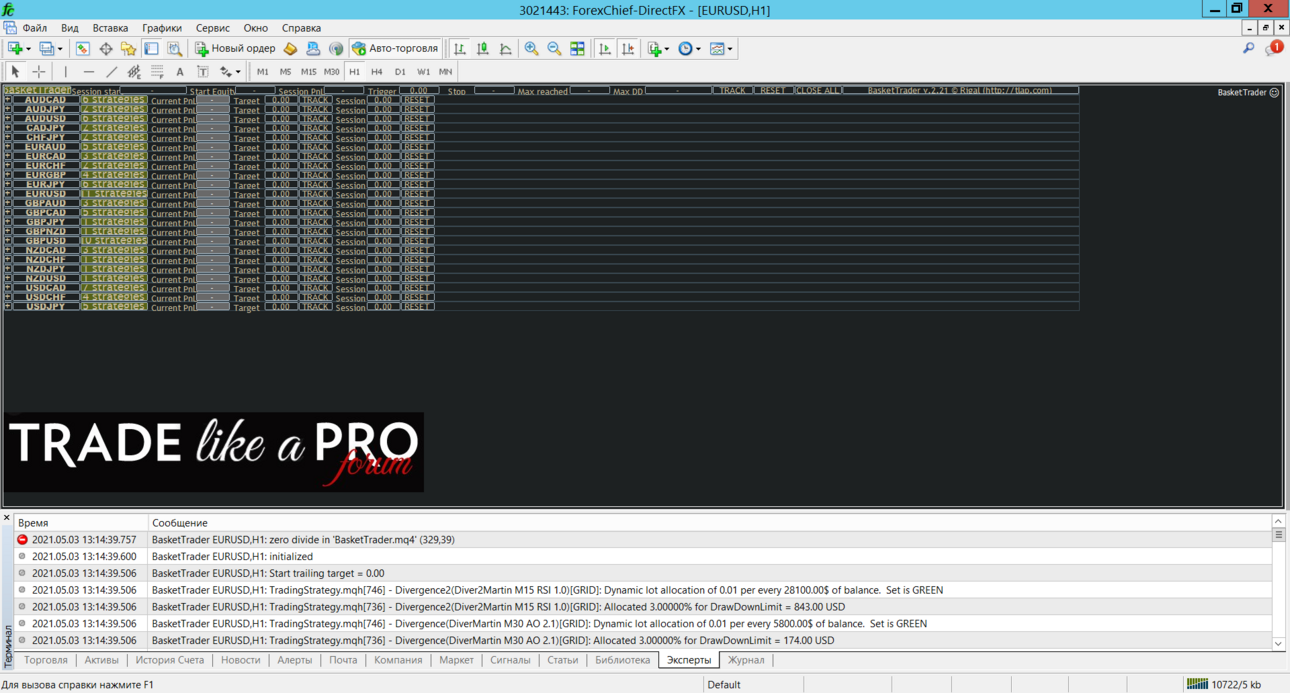Screen dimensions: 1290x693
Task: Expand the CHFJPY row plus sign
Action: point(8,138)
